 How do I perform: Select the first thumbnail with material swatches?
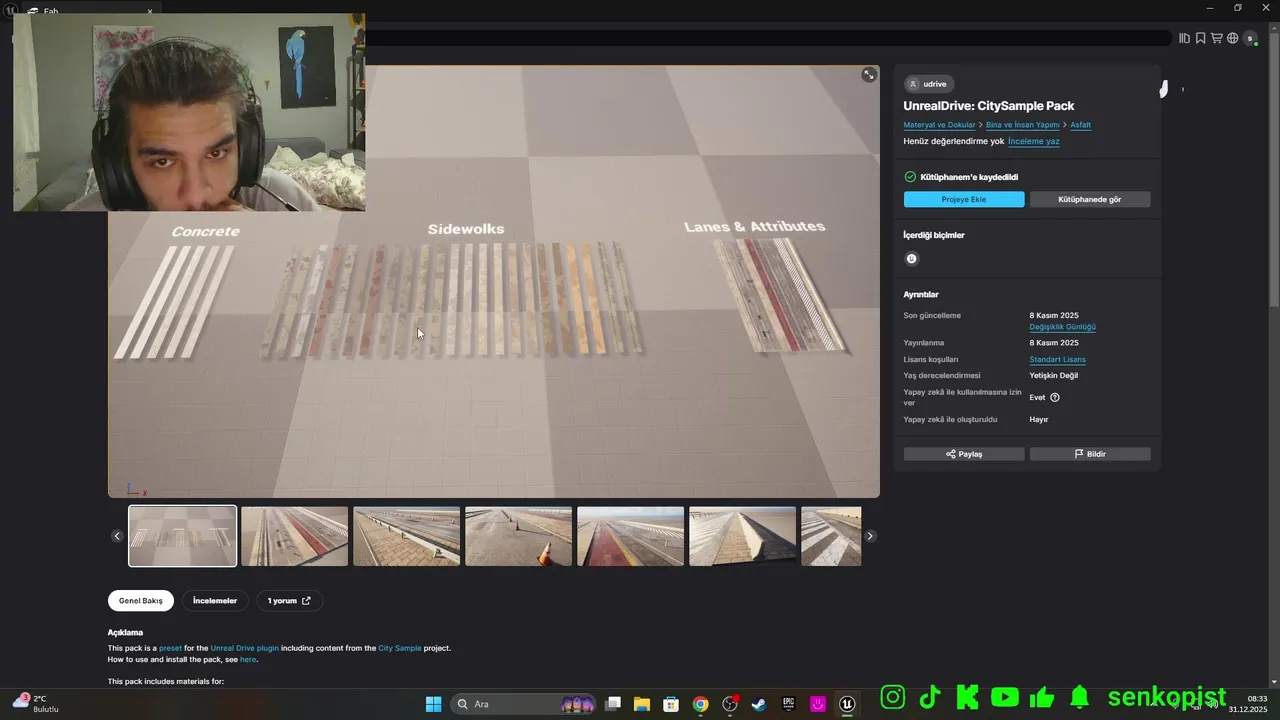pos(183,536)
